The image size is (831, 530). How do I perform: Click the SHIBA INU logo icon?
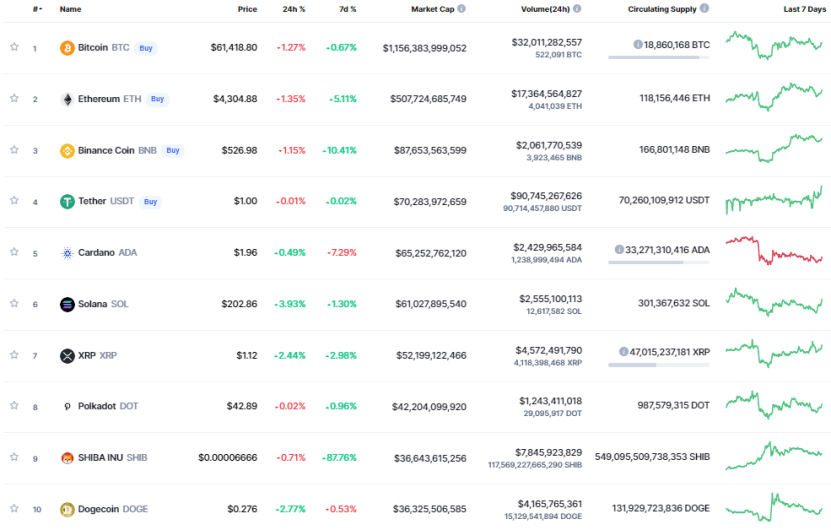(67, 458)
